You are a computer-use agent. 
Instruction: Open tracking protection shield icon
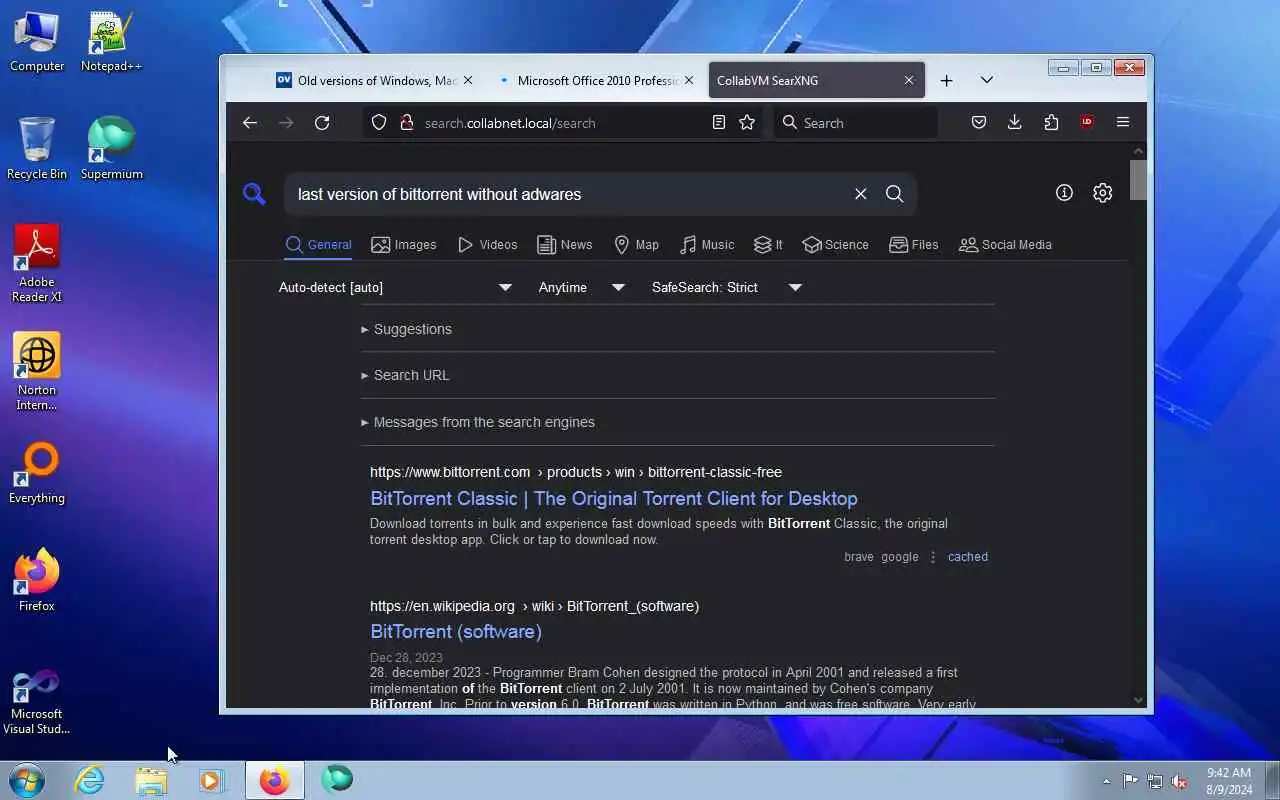(379, 123)
